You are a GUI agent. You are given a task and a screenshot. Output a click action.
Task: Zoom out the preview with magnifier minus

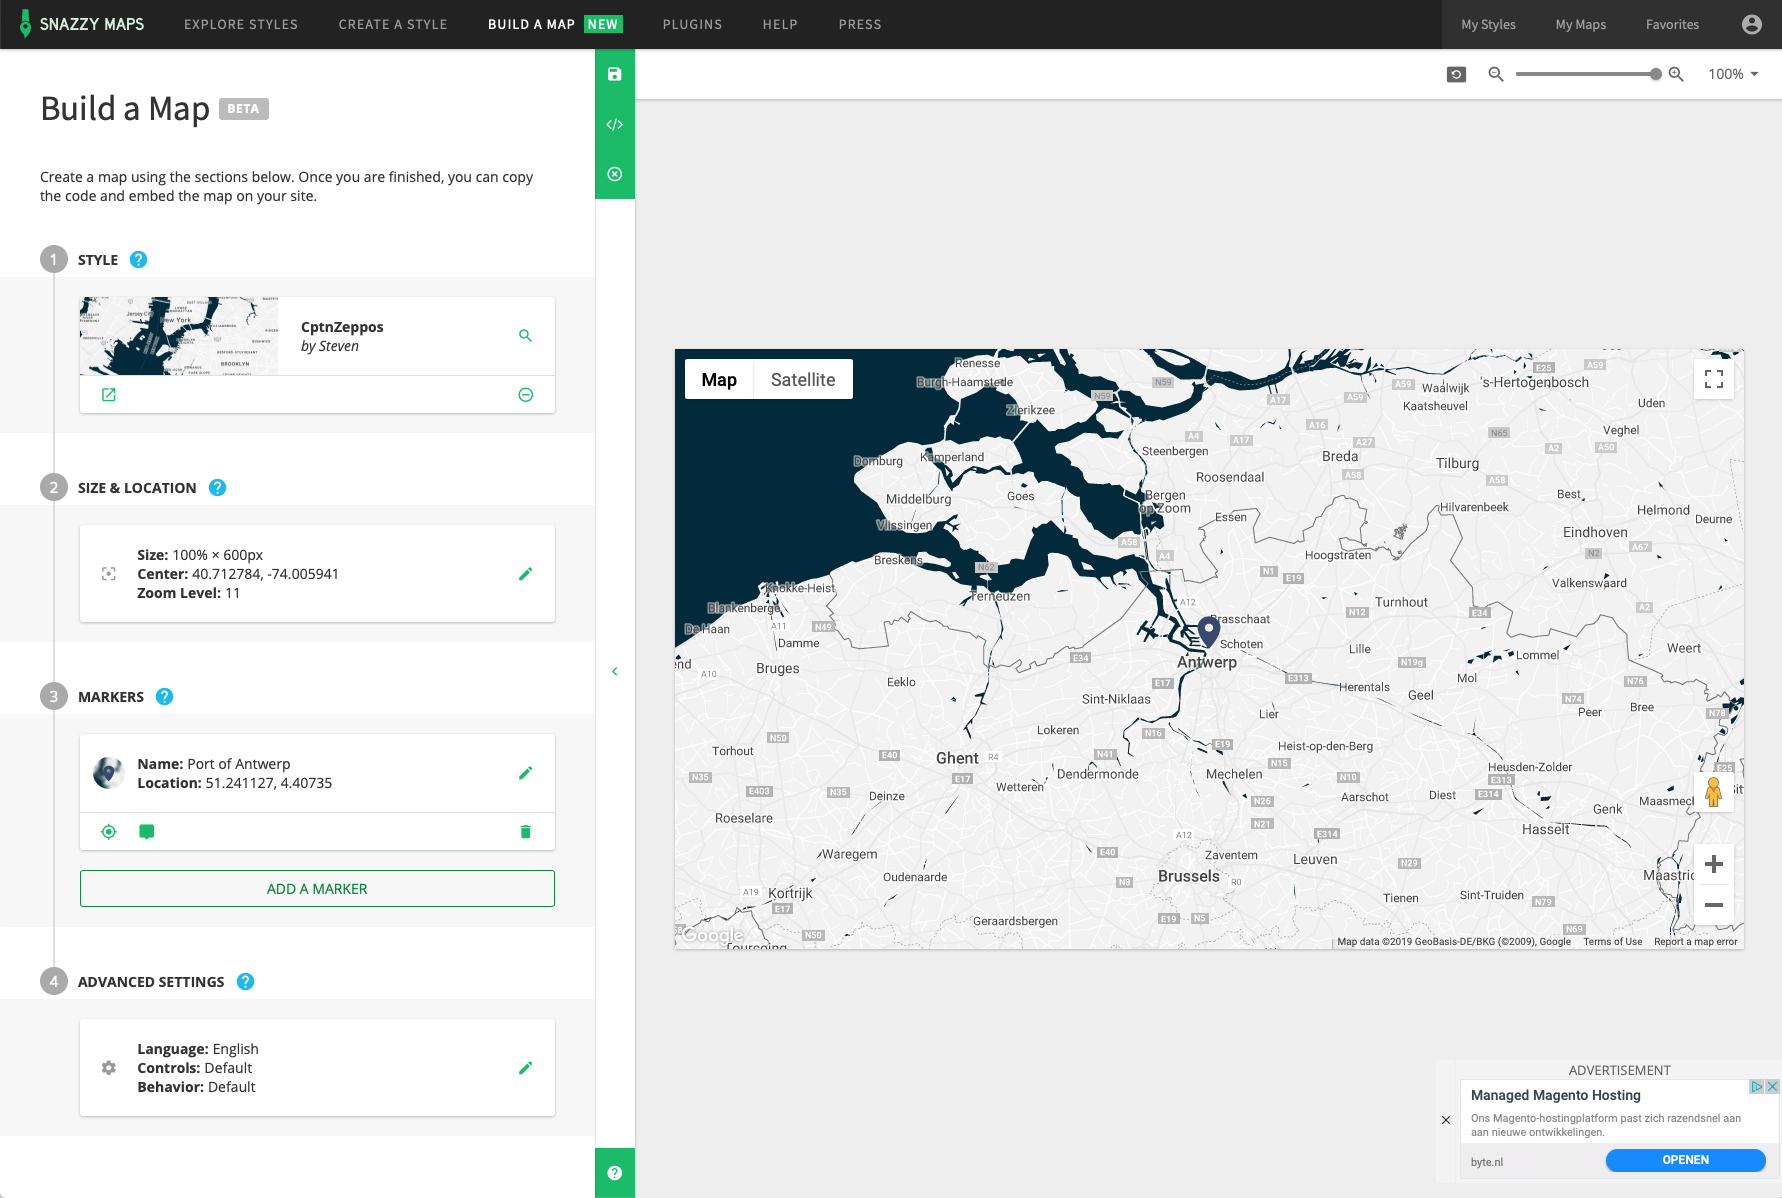(x=1496, y=74)
